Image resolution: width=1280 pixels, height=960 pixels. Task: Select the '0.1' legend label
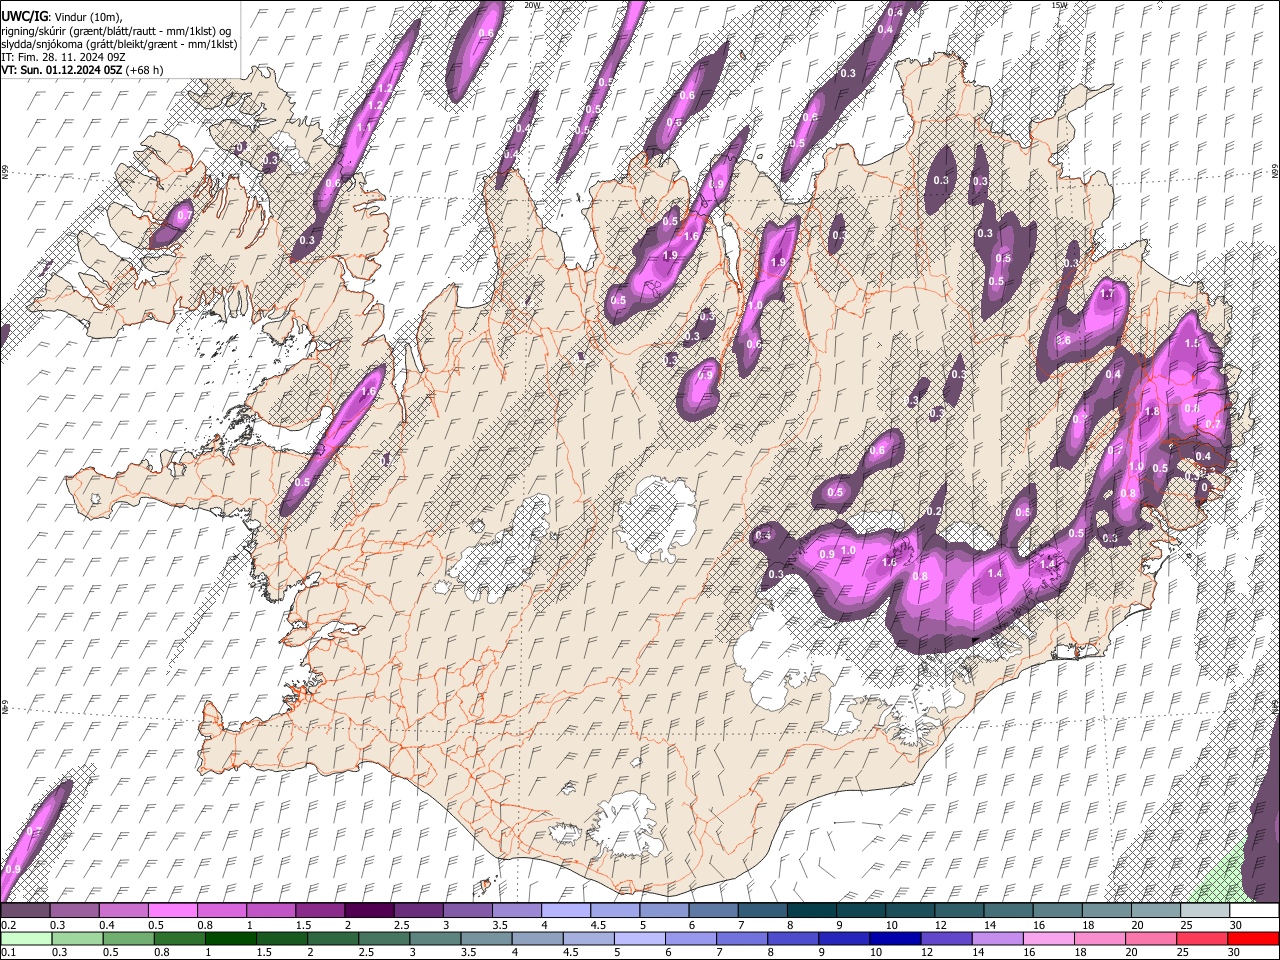[x=8, y=952]
